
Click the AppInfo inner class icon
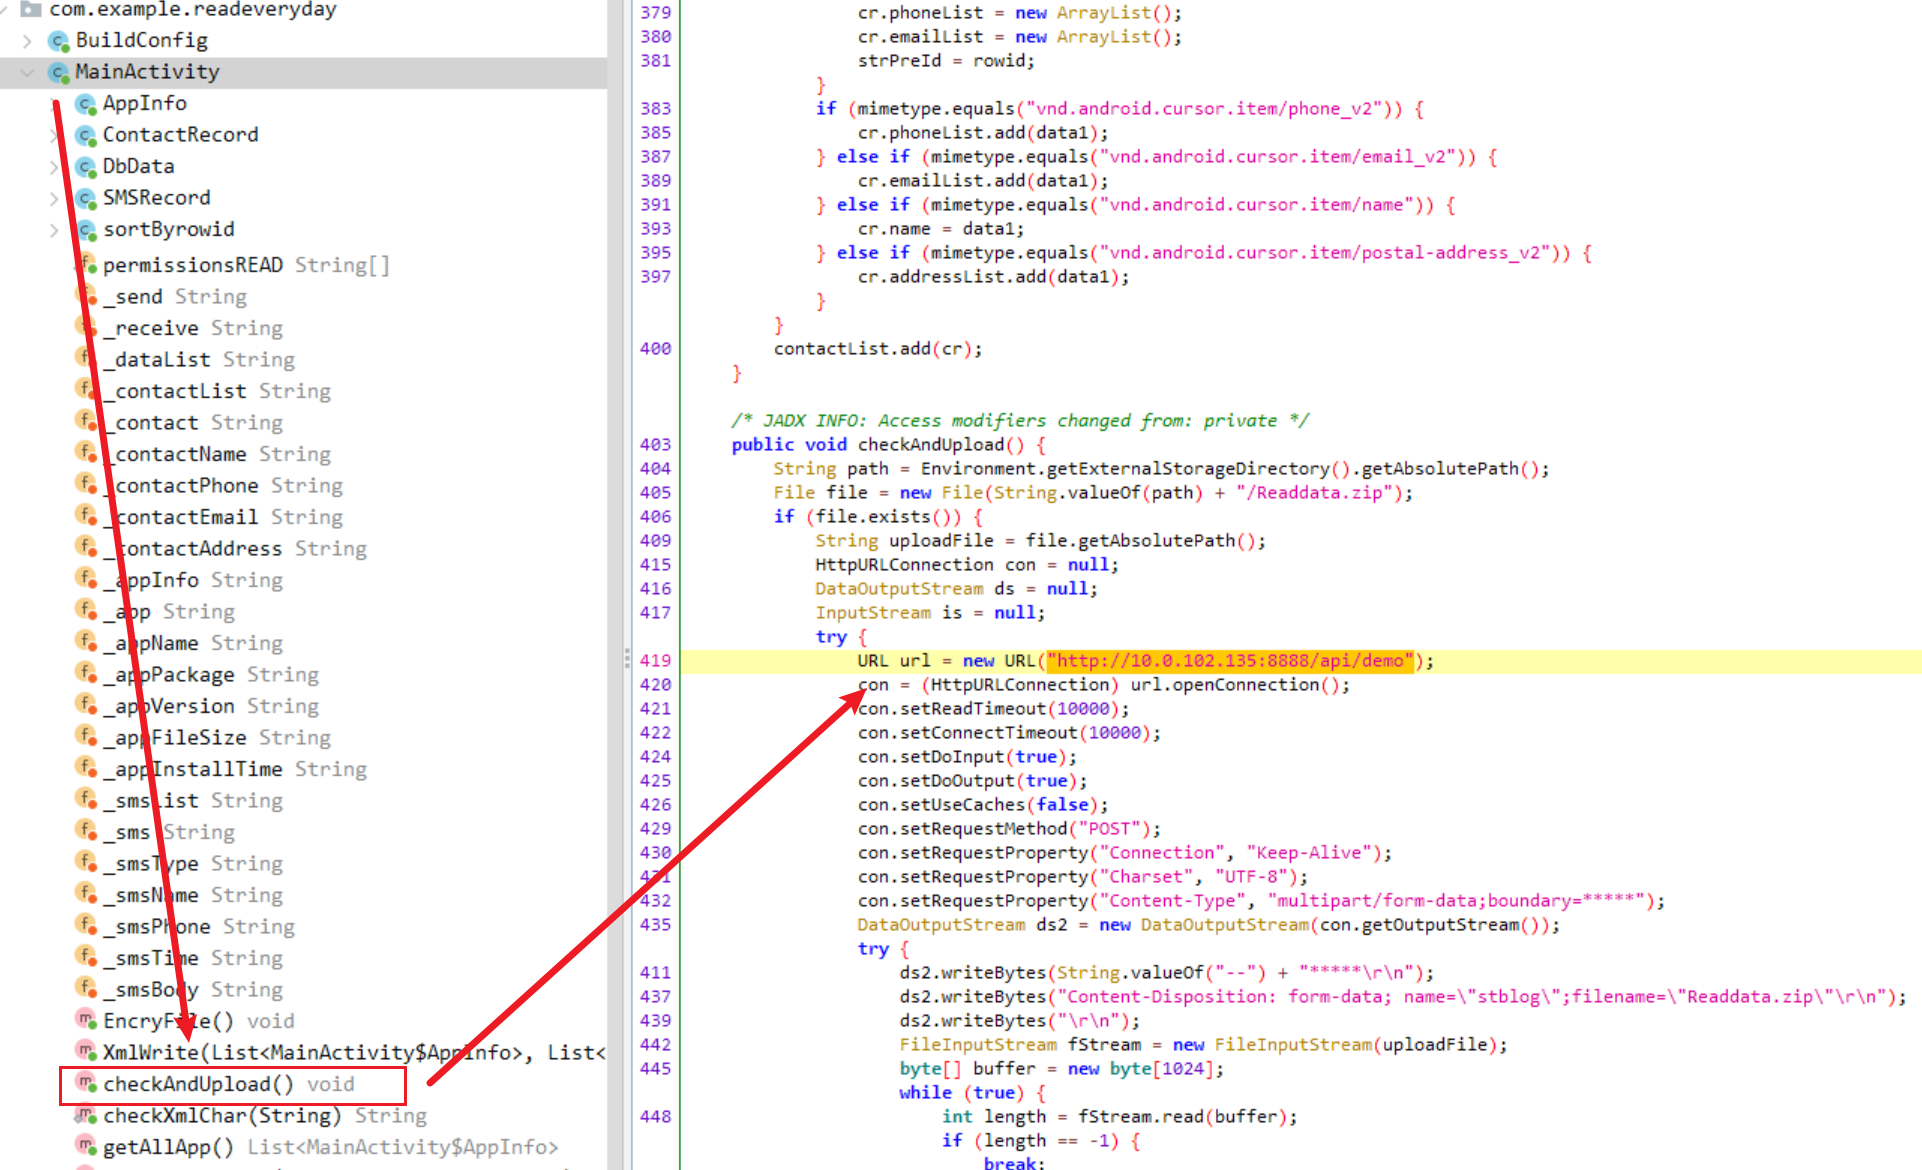pyautogui.click(x=87, y=104)
